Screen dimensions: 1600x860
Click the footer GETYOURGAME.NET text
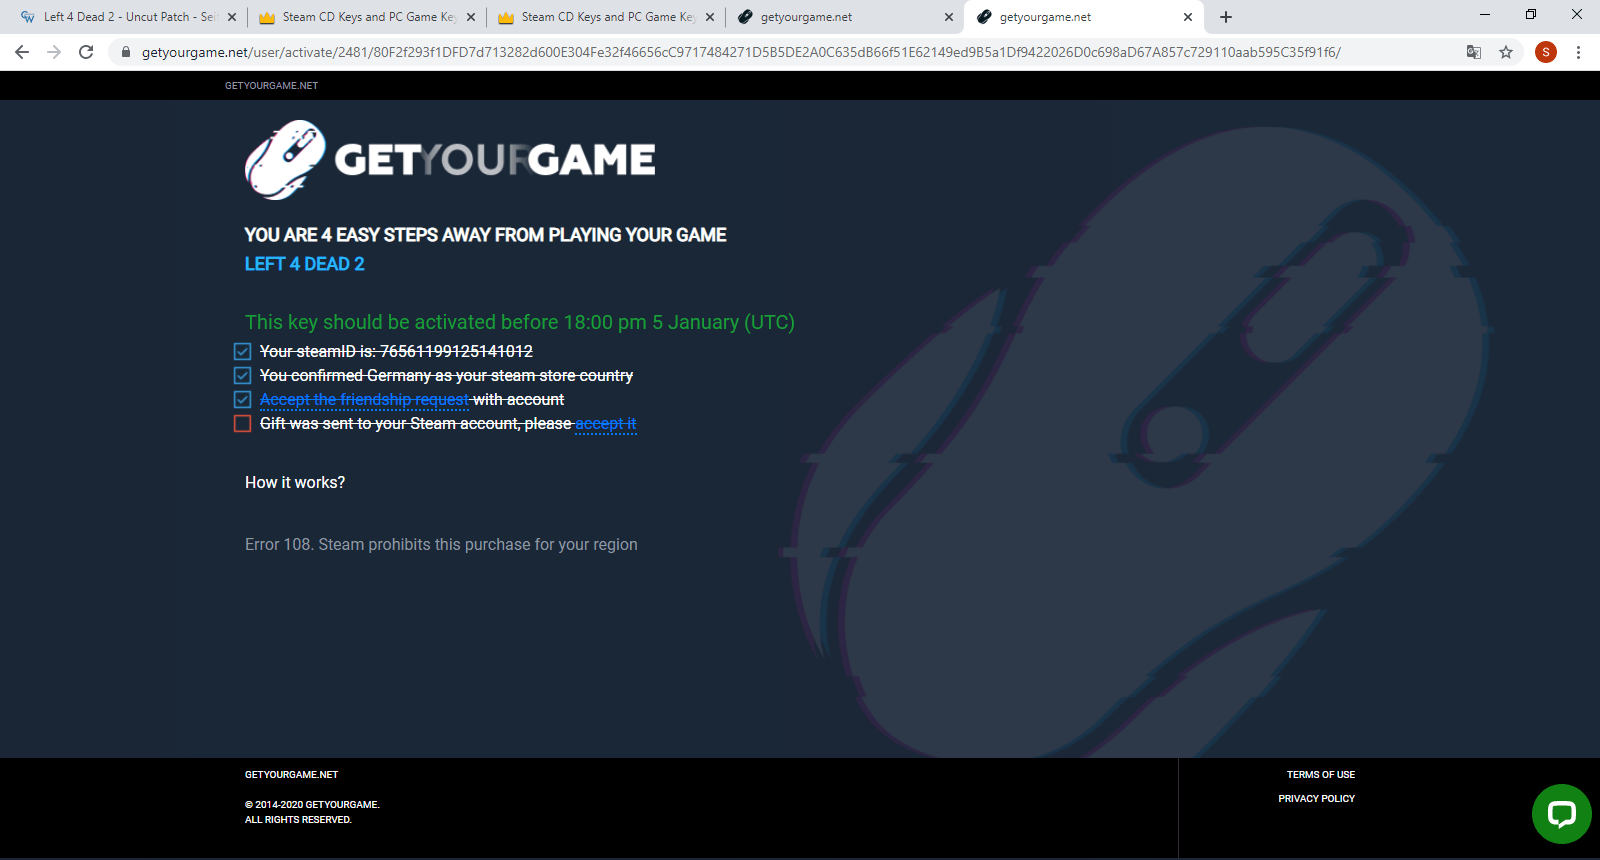click(292, 775)
